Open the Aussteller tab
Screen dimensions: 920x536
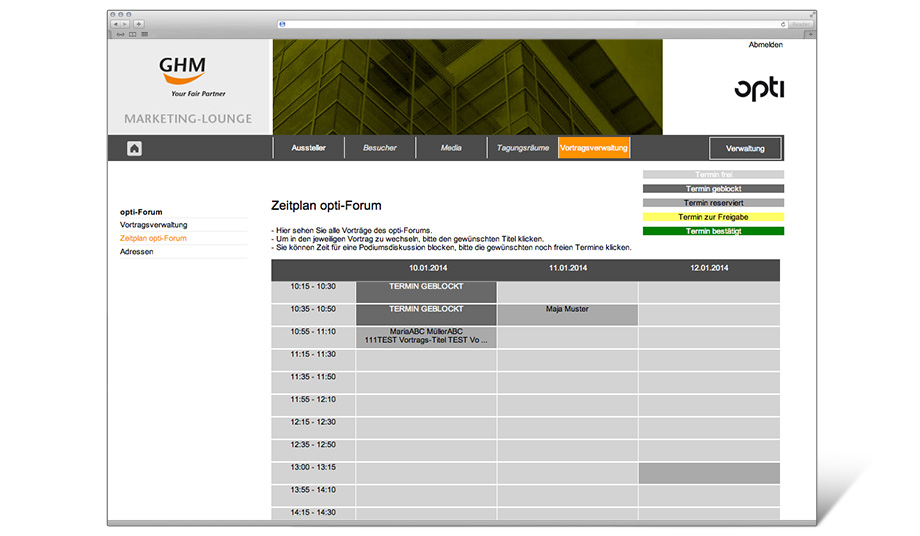308,148
